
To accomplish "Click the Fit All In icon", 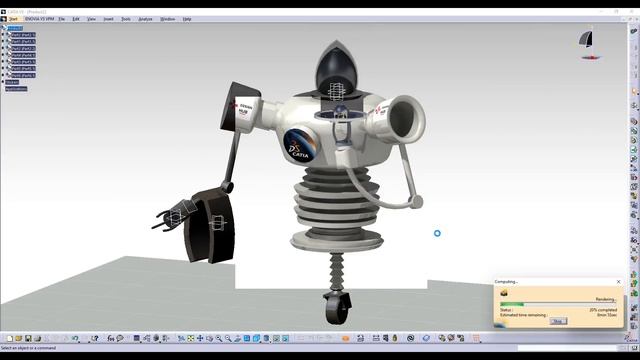I will point(191,338).
